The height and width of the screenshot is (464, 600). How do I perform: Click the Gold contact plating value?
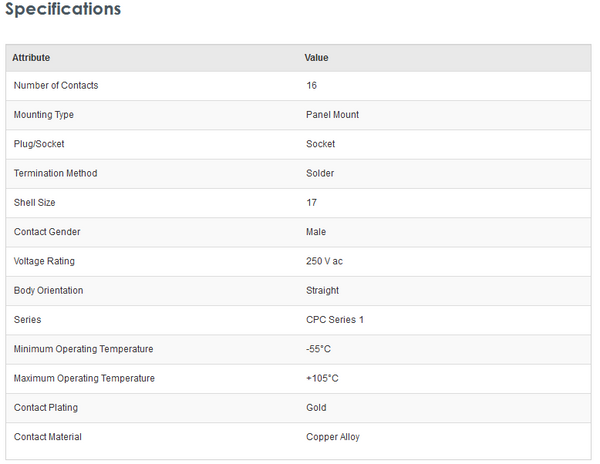(x=316, y=408)
